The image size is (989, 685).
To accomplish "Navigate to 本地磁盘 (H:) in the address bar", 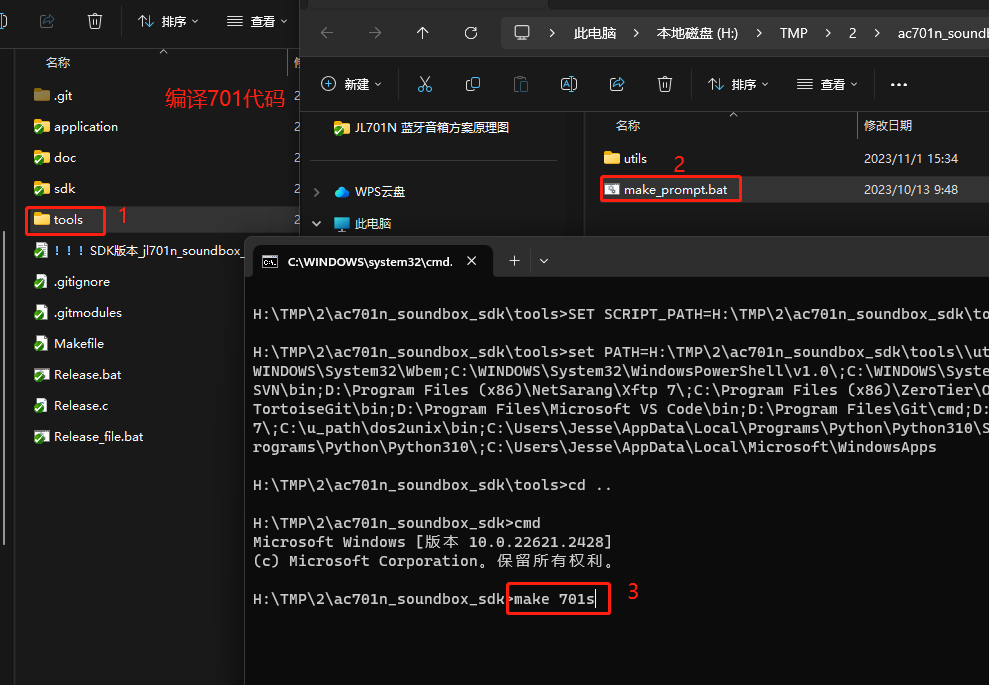I will 697,33.
